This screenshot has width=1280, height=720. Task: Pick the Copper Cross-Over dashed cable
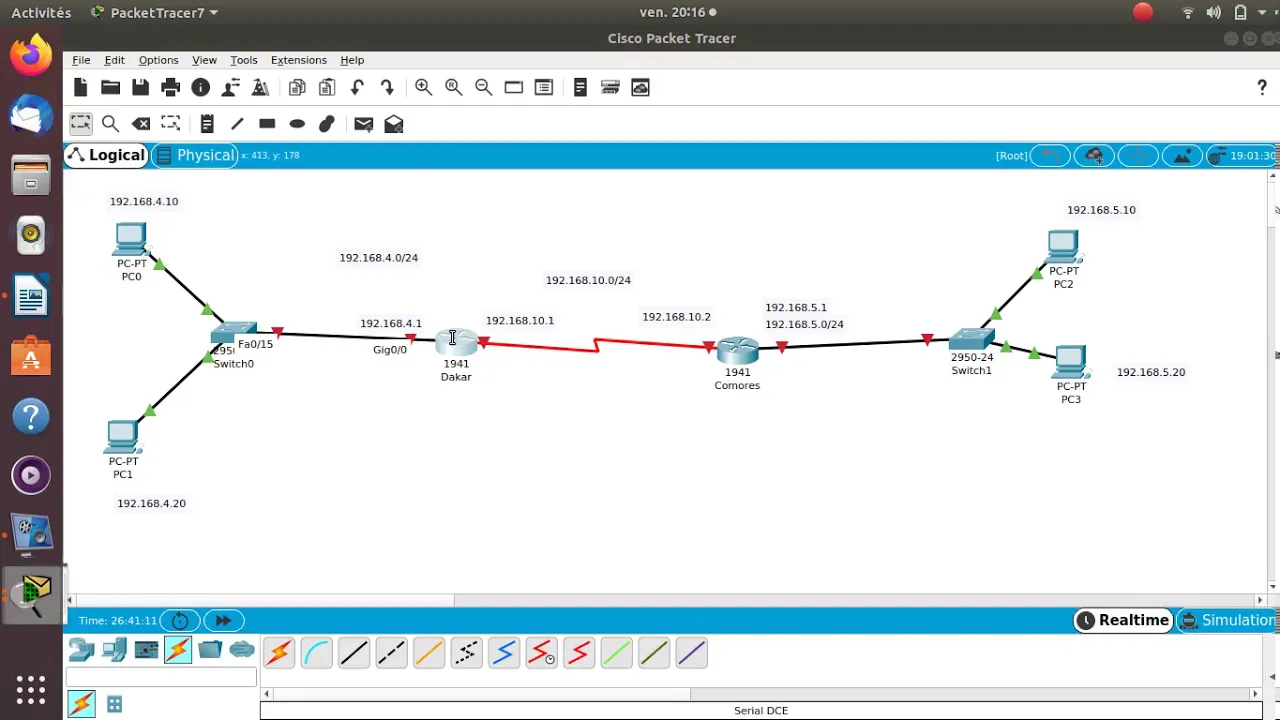coord(392,654)
